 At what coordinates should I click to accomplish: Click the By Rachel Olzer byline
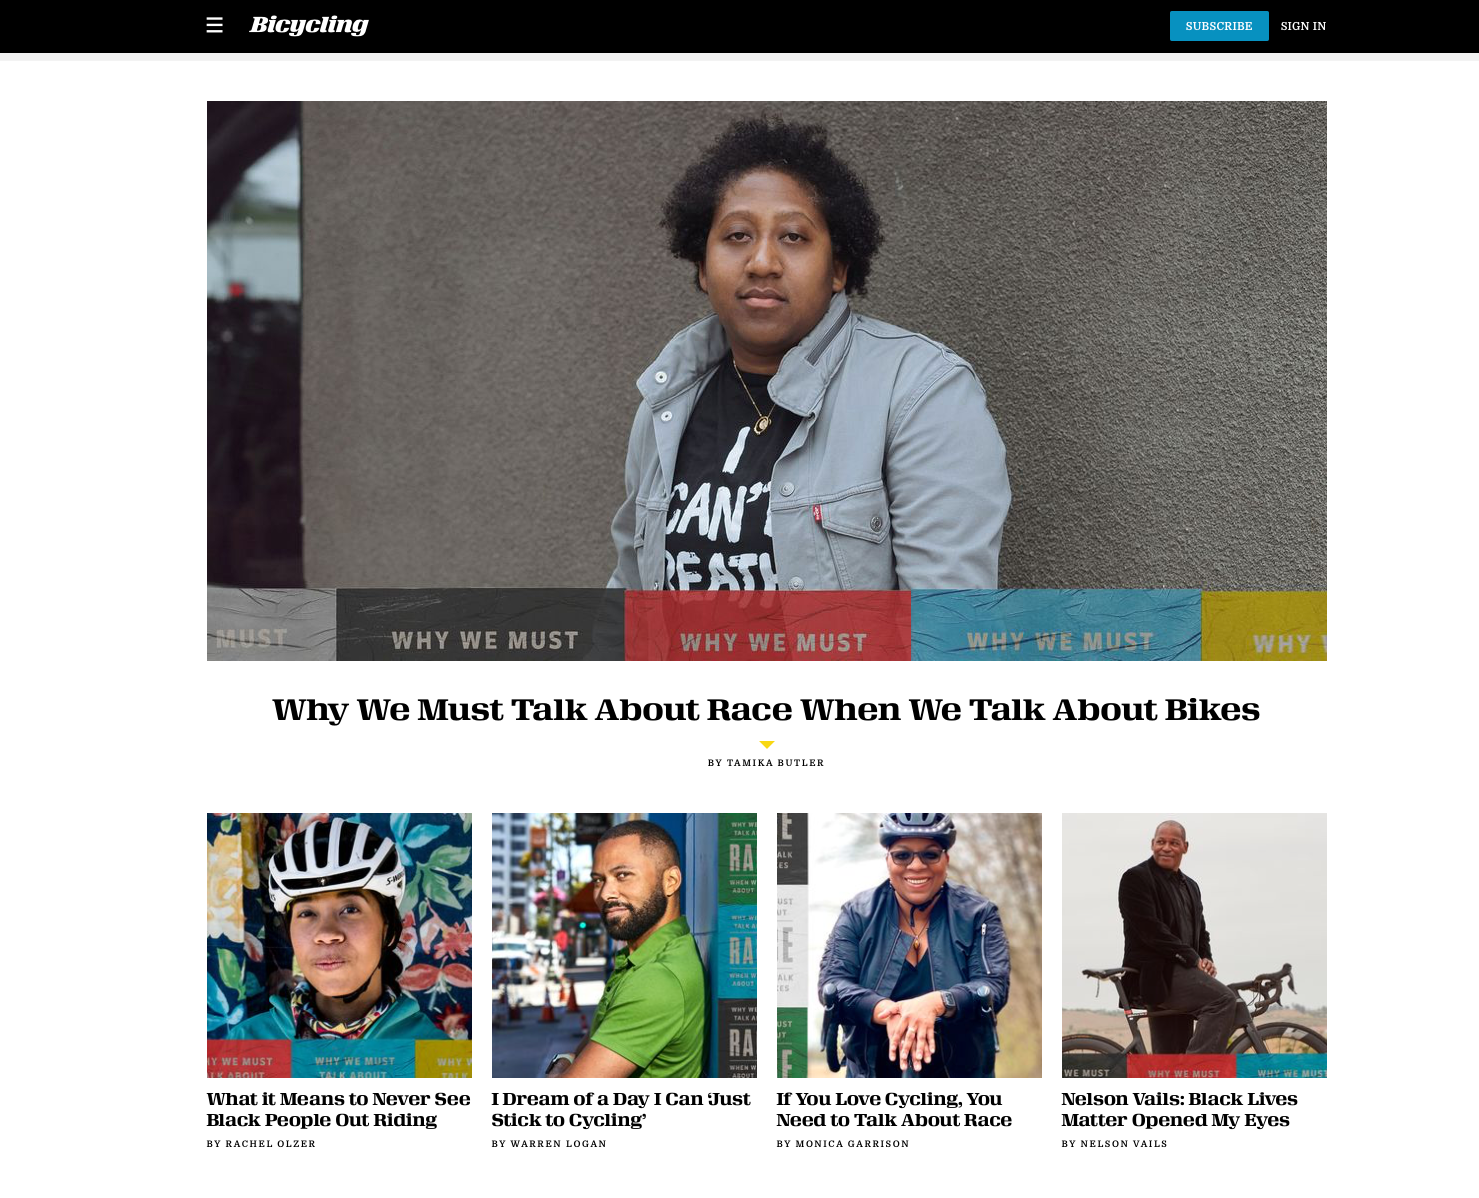tap(261, 1144)
